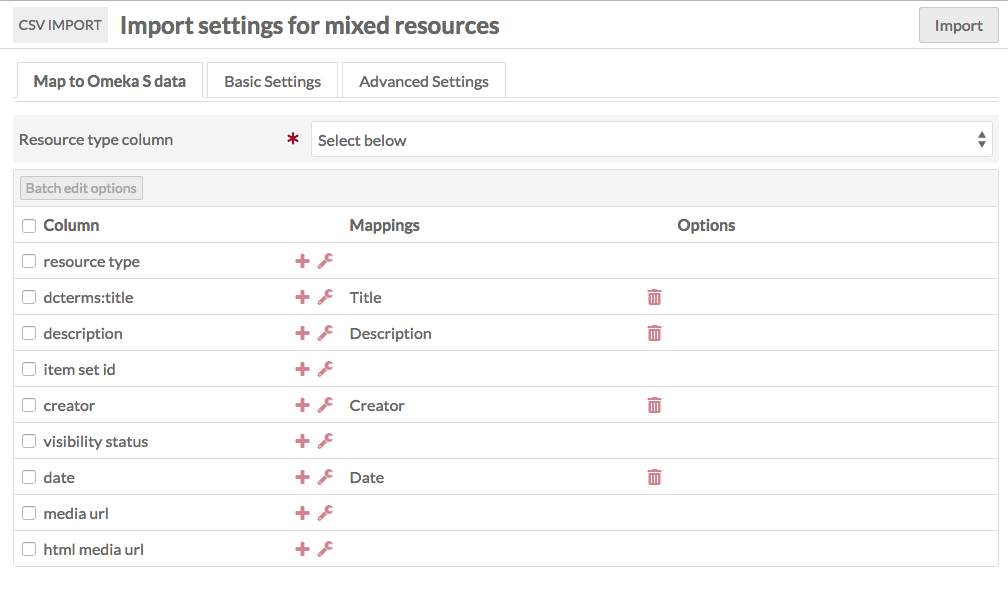Screen dimensions: 1008x589
Task: Remove the Description mapping trash icon
Action: [x=654, y=333]
